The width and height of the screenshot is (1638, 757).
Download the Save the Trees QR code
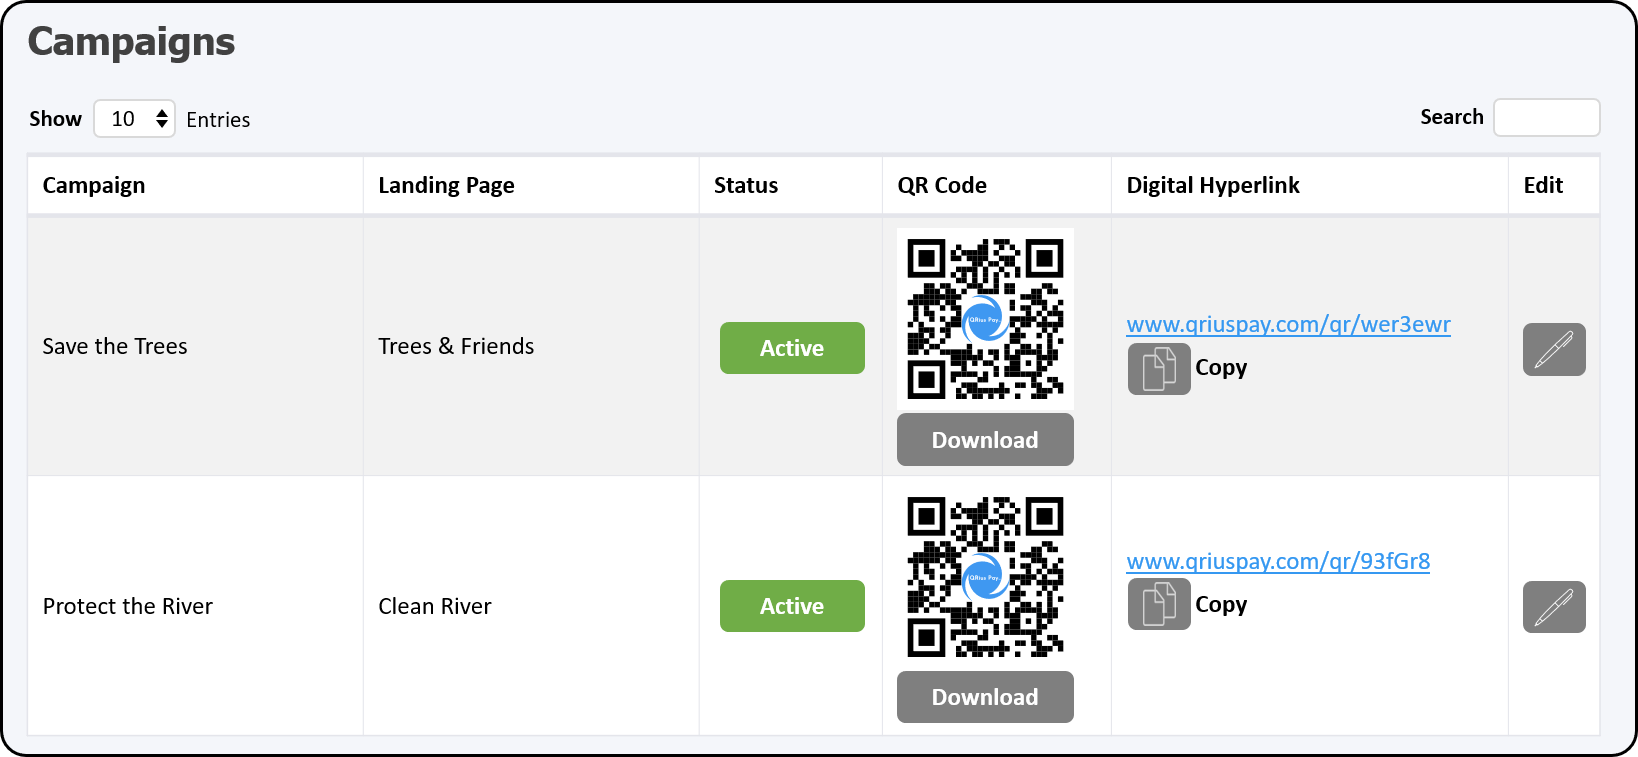tap(985, 440)
